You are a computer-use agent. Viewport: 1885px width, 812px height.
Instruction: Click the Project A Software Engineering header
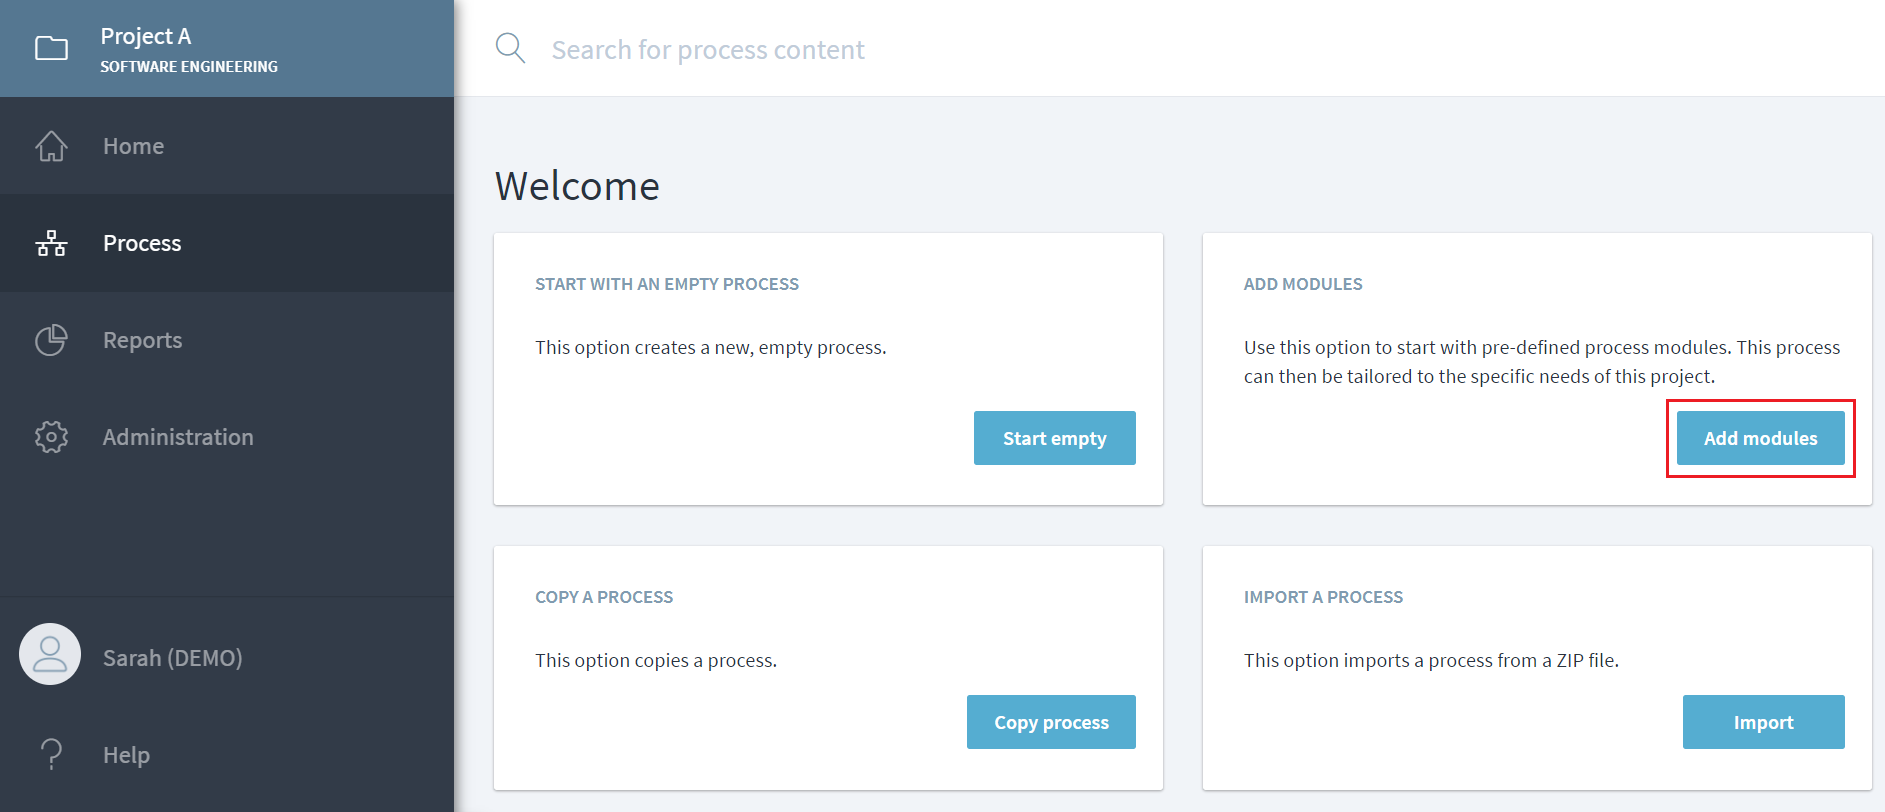point(189,49)
